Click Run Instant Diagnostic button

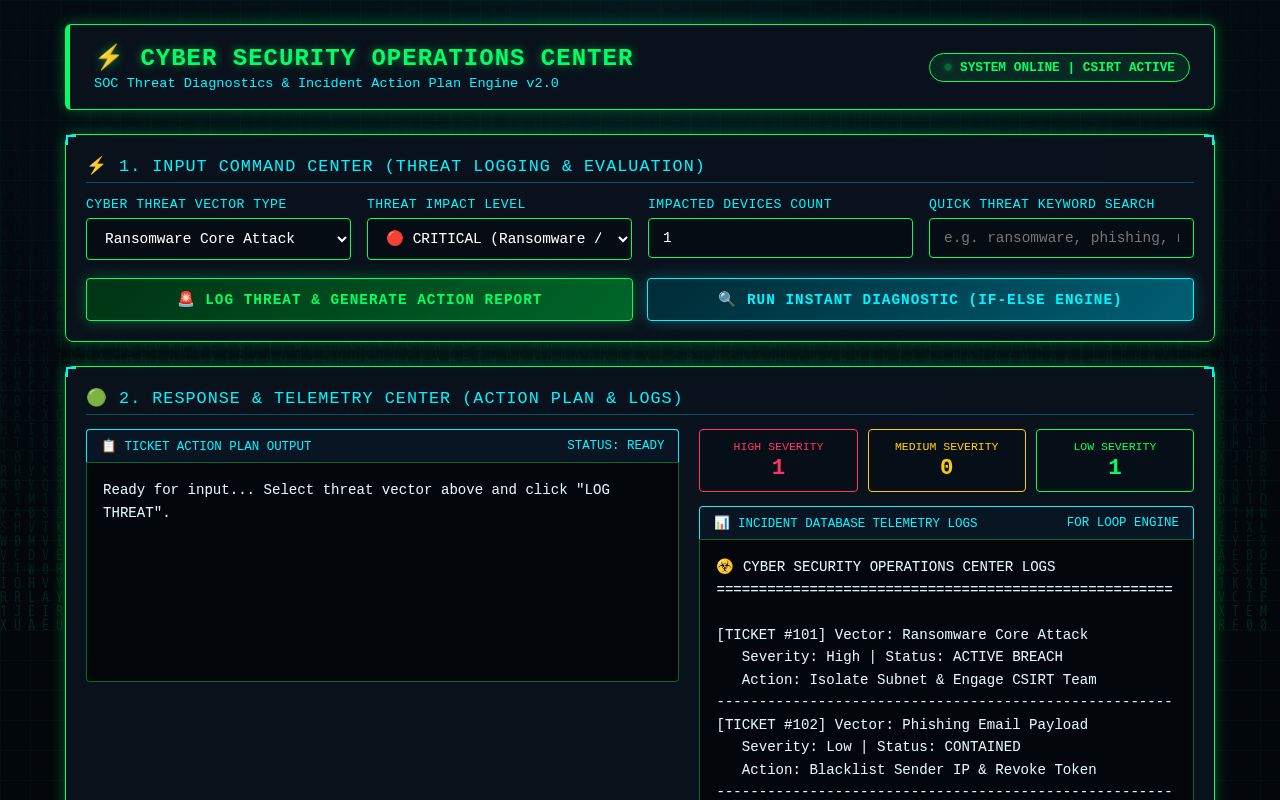click(920, 299)
